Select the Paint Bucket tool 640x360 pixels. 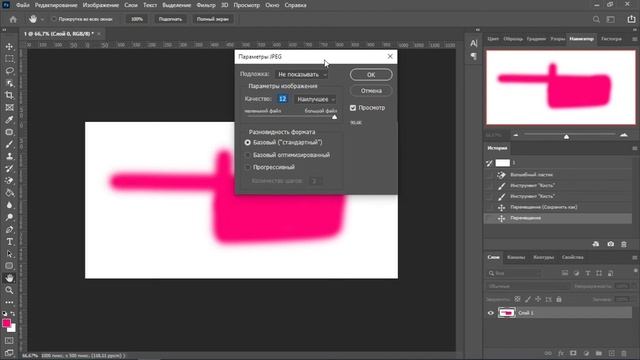[9, 193]
